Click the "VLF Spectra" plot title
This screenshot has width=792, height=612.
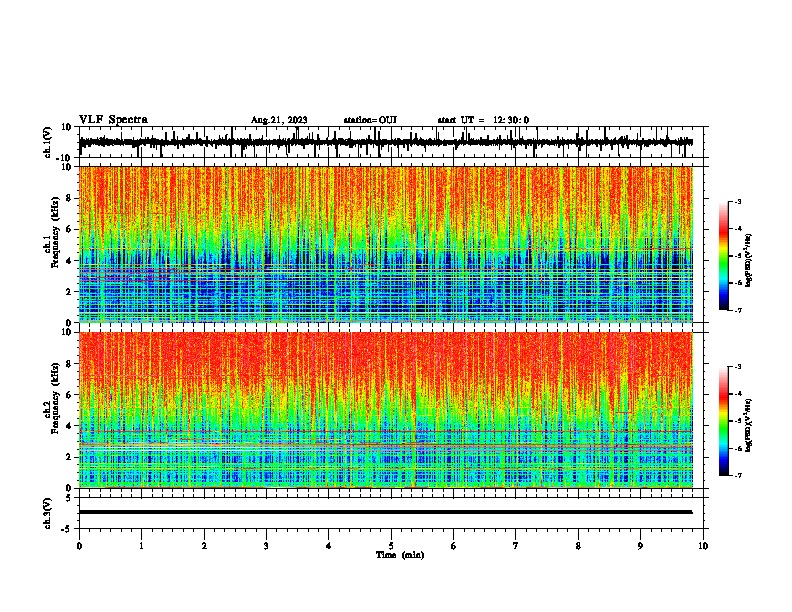click(113, 120)
